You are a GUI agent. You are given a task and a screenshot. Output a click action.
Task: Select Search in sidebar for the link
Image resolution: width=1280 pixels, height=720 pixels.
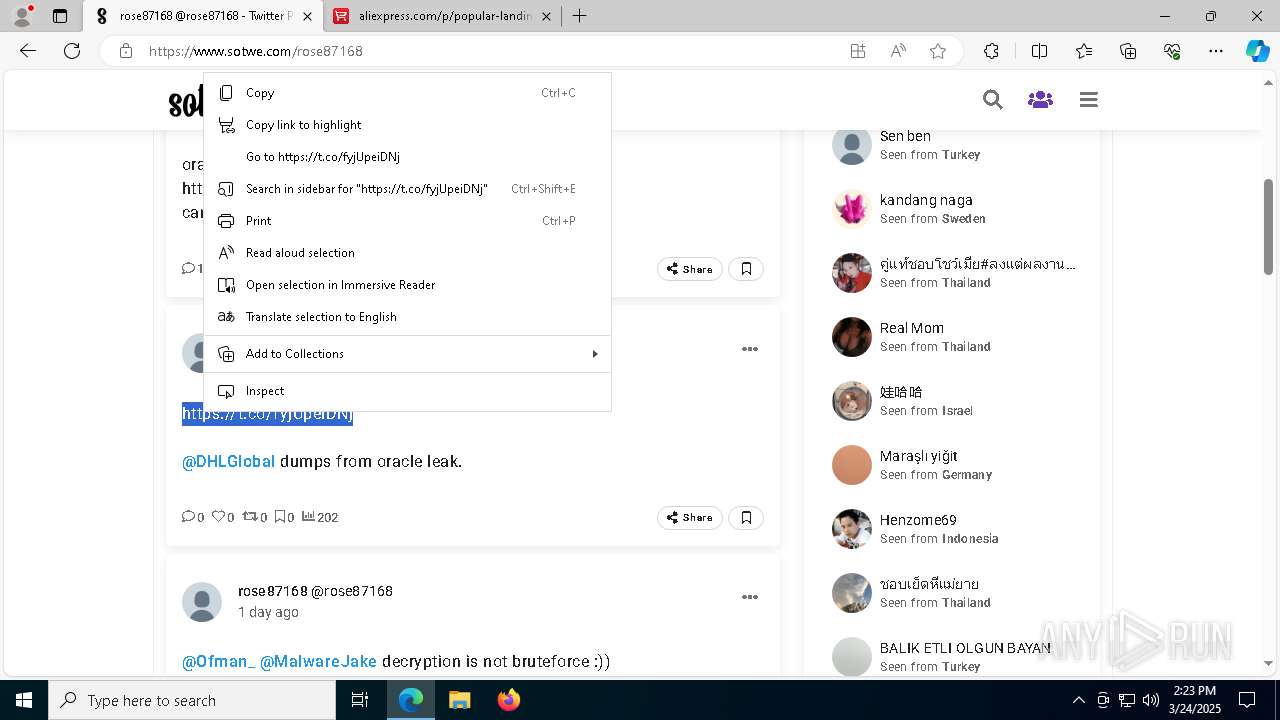coord(407,189)
